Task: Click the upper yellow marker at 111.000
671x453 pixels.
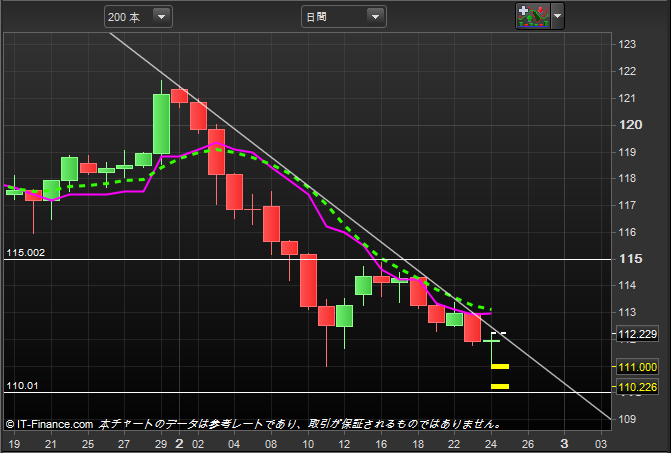Action: [500, 366]
